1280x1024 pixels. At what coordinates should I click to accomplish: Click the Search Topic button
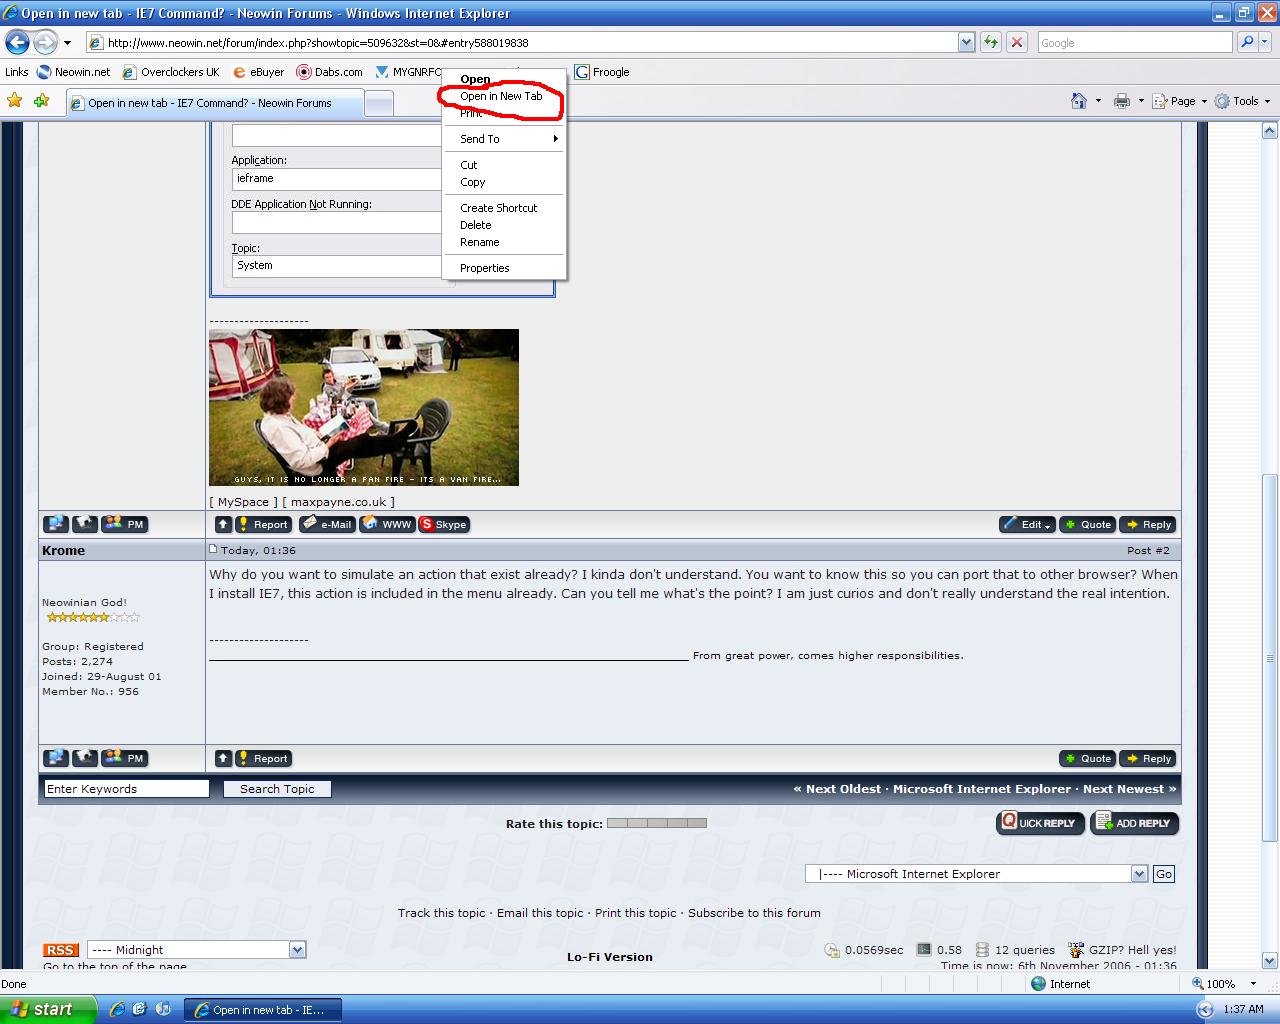tap(277, 789)
